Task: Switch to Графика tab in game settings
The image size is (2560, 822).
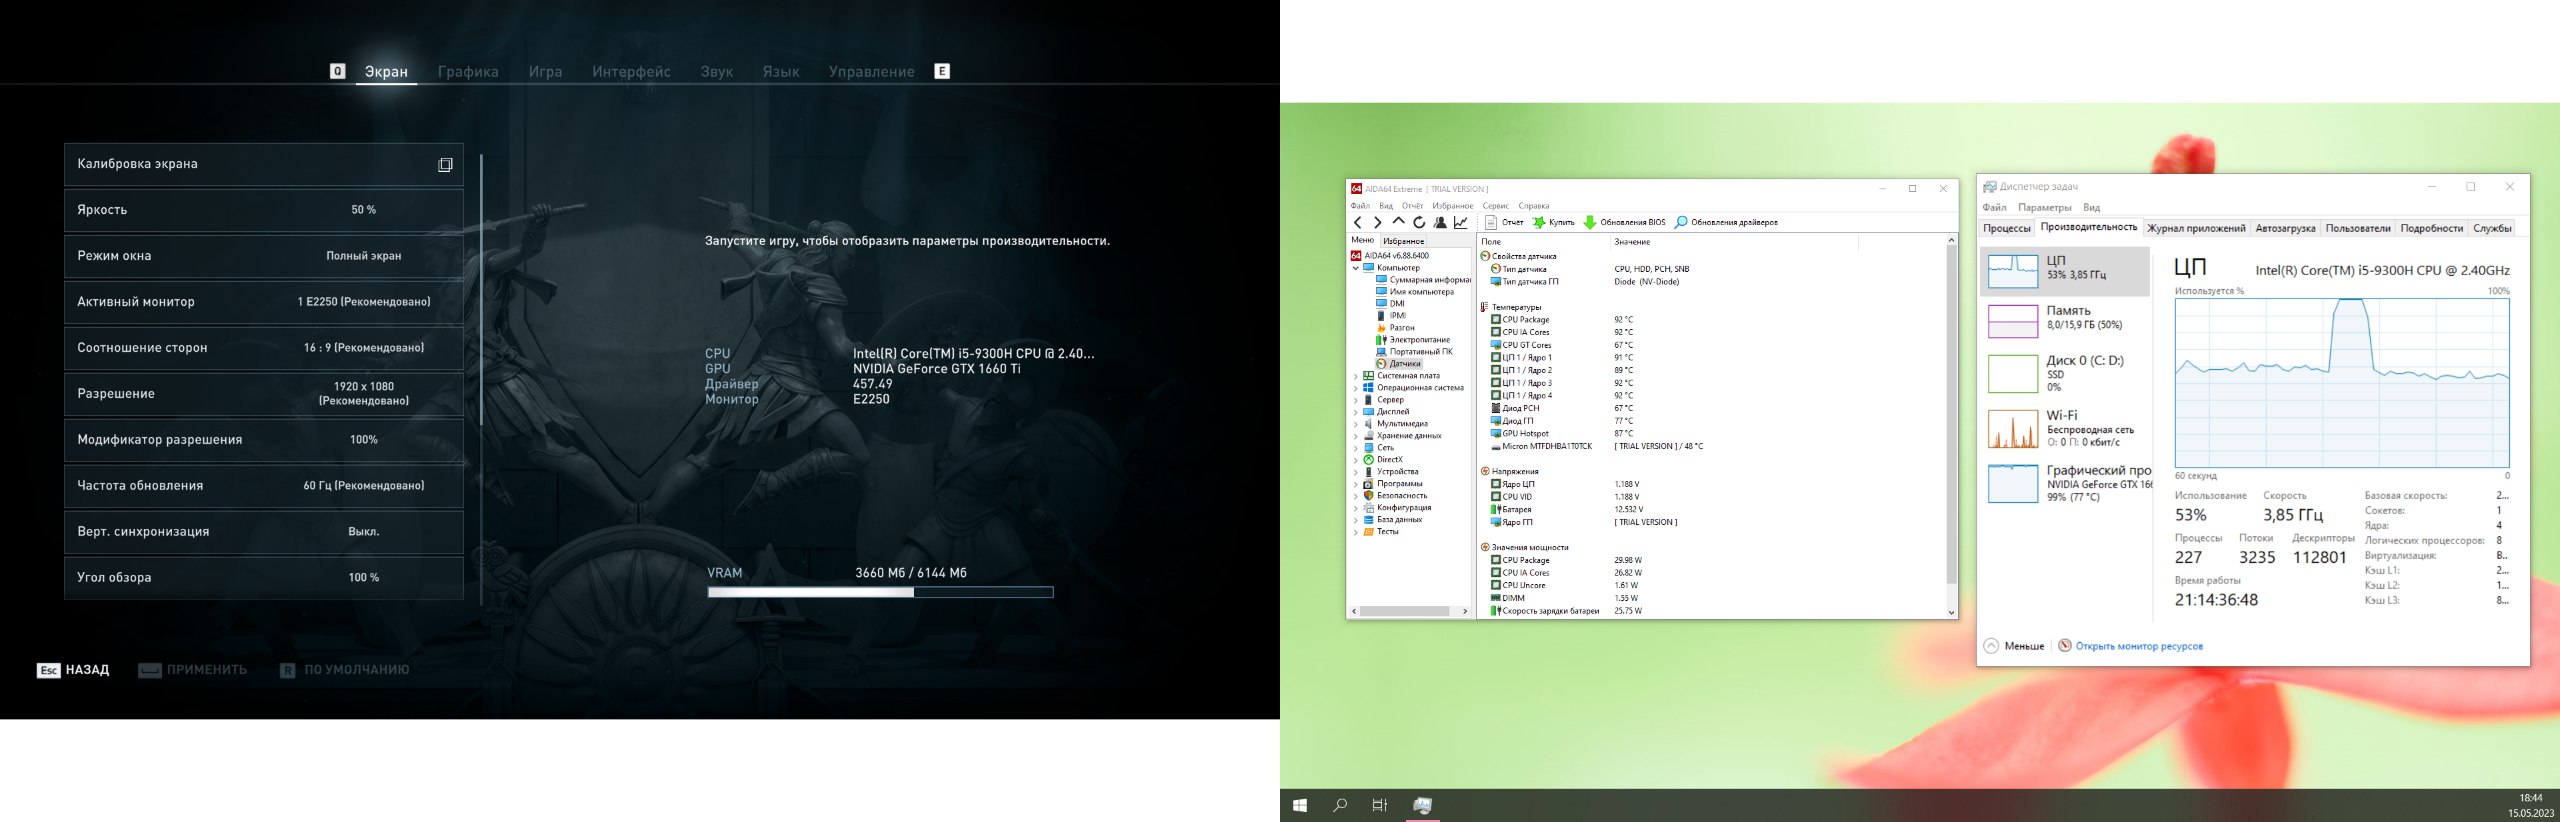Action: [x=468, y=72]
